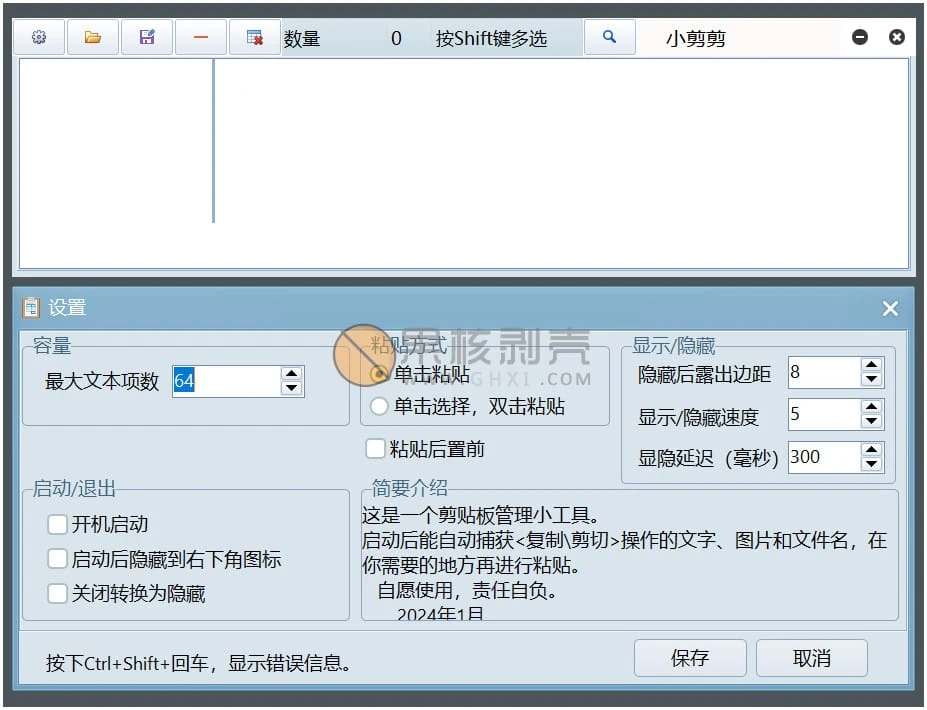
Task: Click the open folder toolbar icon
Action: tap(93, 37)
